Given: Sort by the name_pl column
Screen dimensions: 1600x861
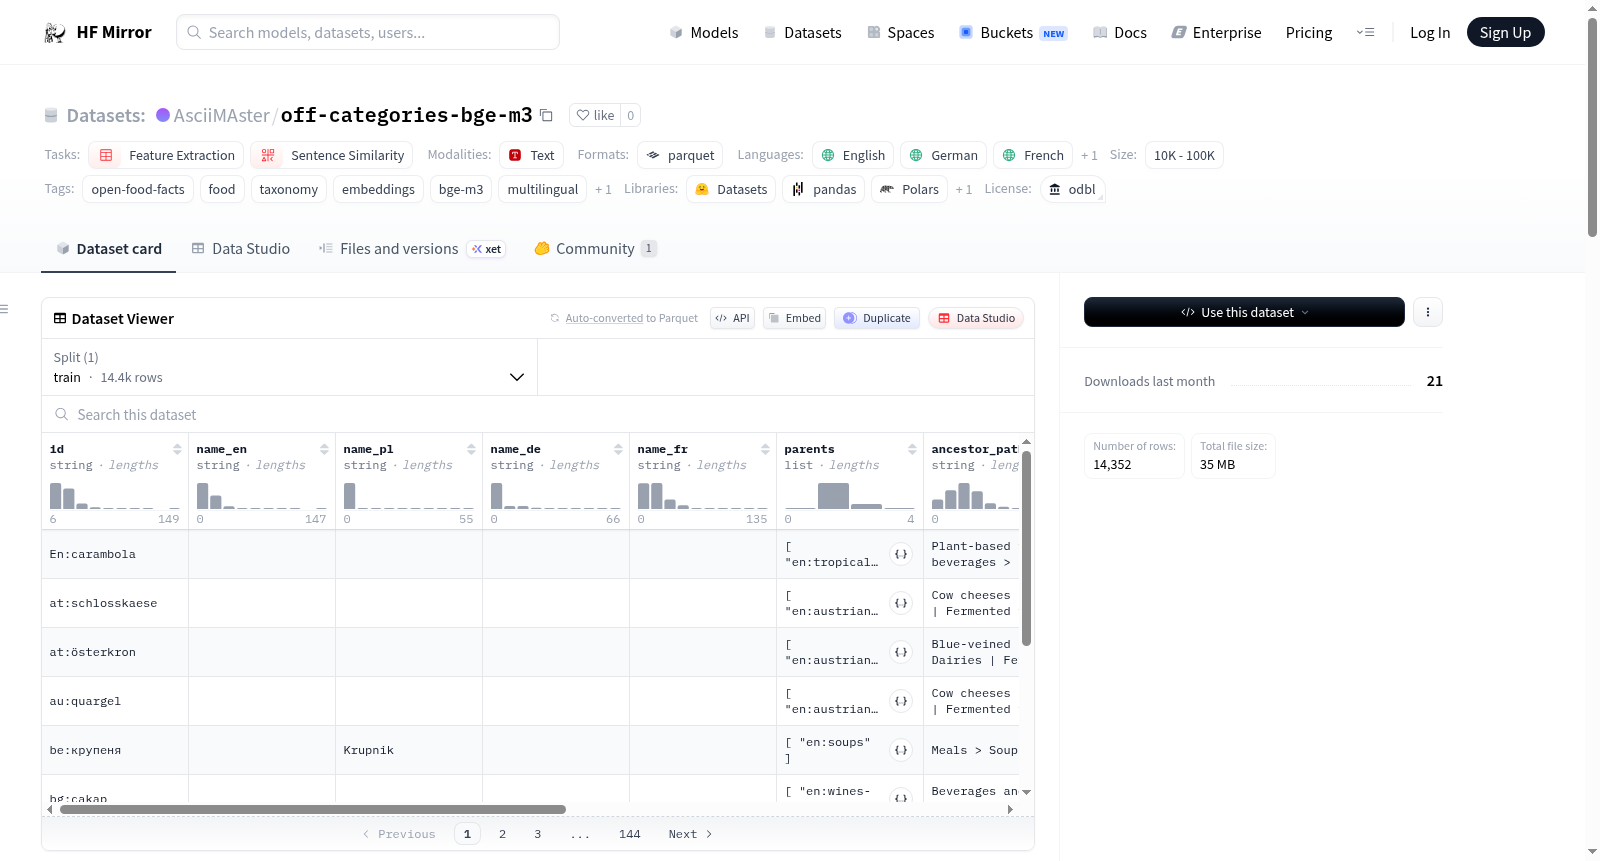Looking at the screenshot, I should [x=471, y=449].
